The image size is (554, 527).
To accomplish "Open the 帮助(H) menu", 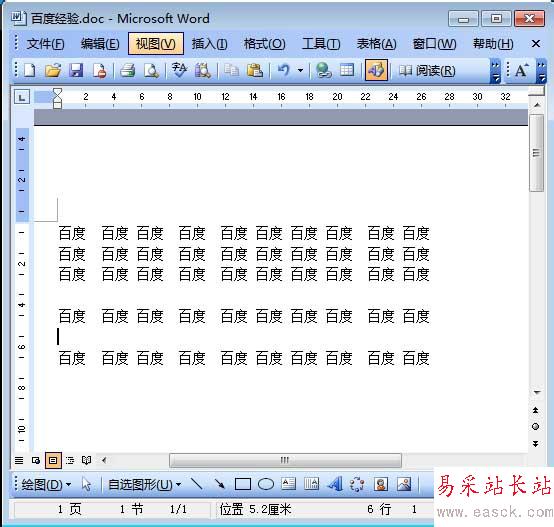I will coord(493,44).
